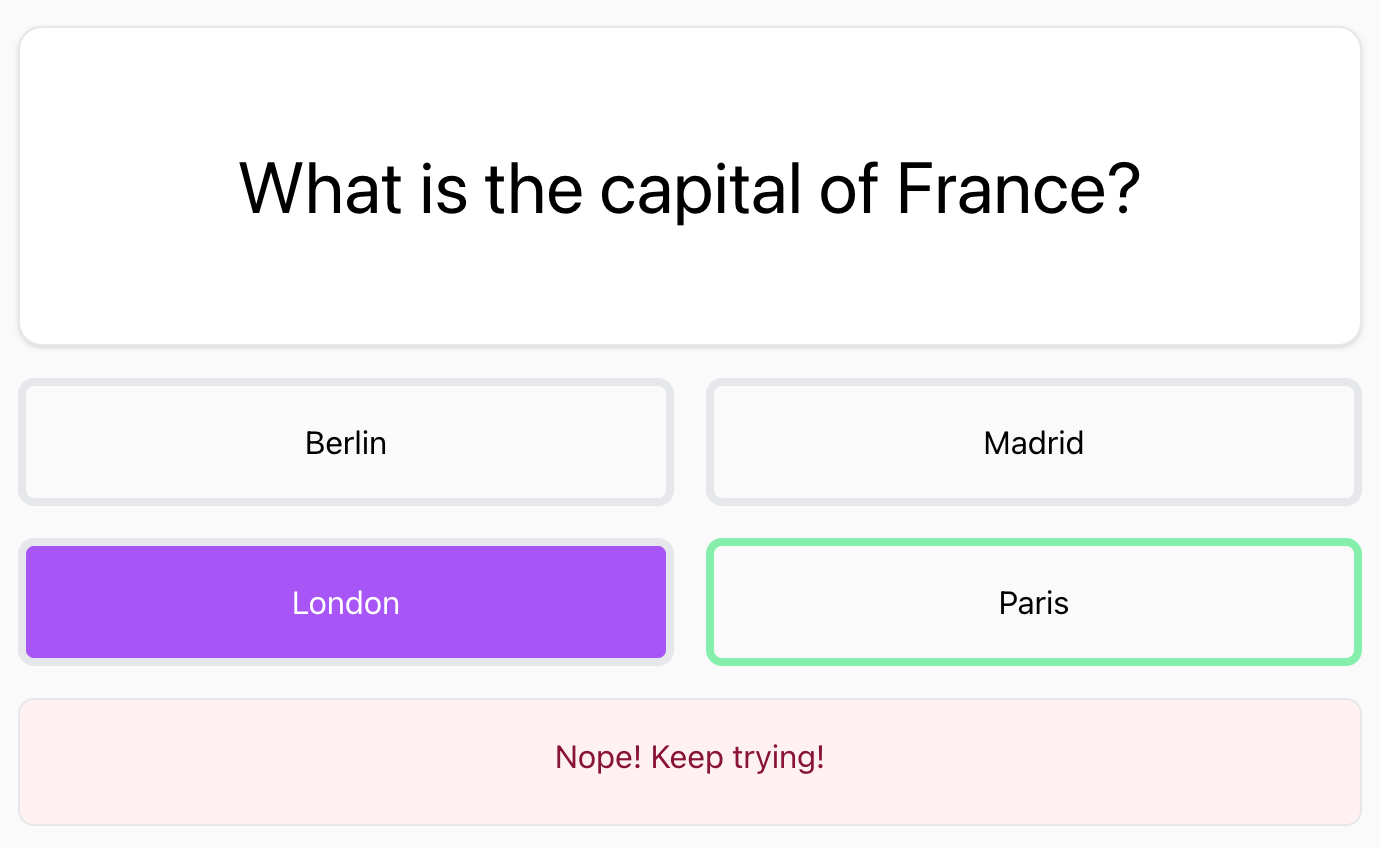Click the purple London answer button
The width and height of the screenshot is (1380, 848).
(x=346, y=602)
